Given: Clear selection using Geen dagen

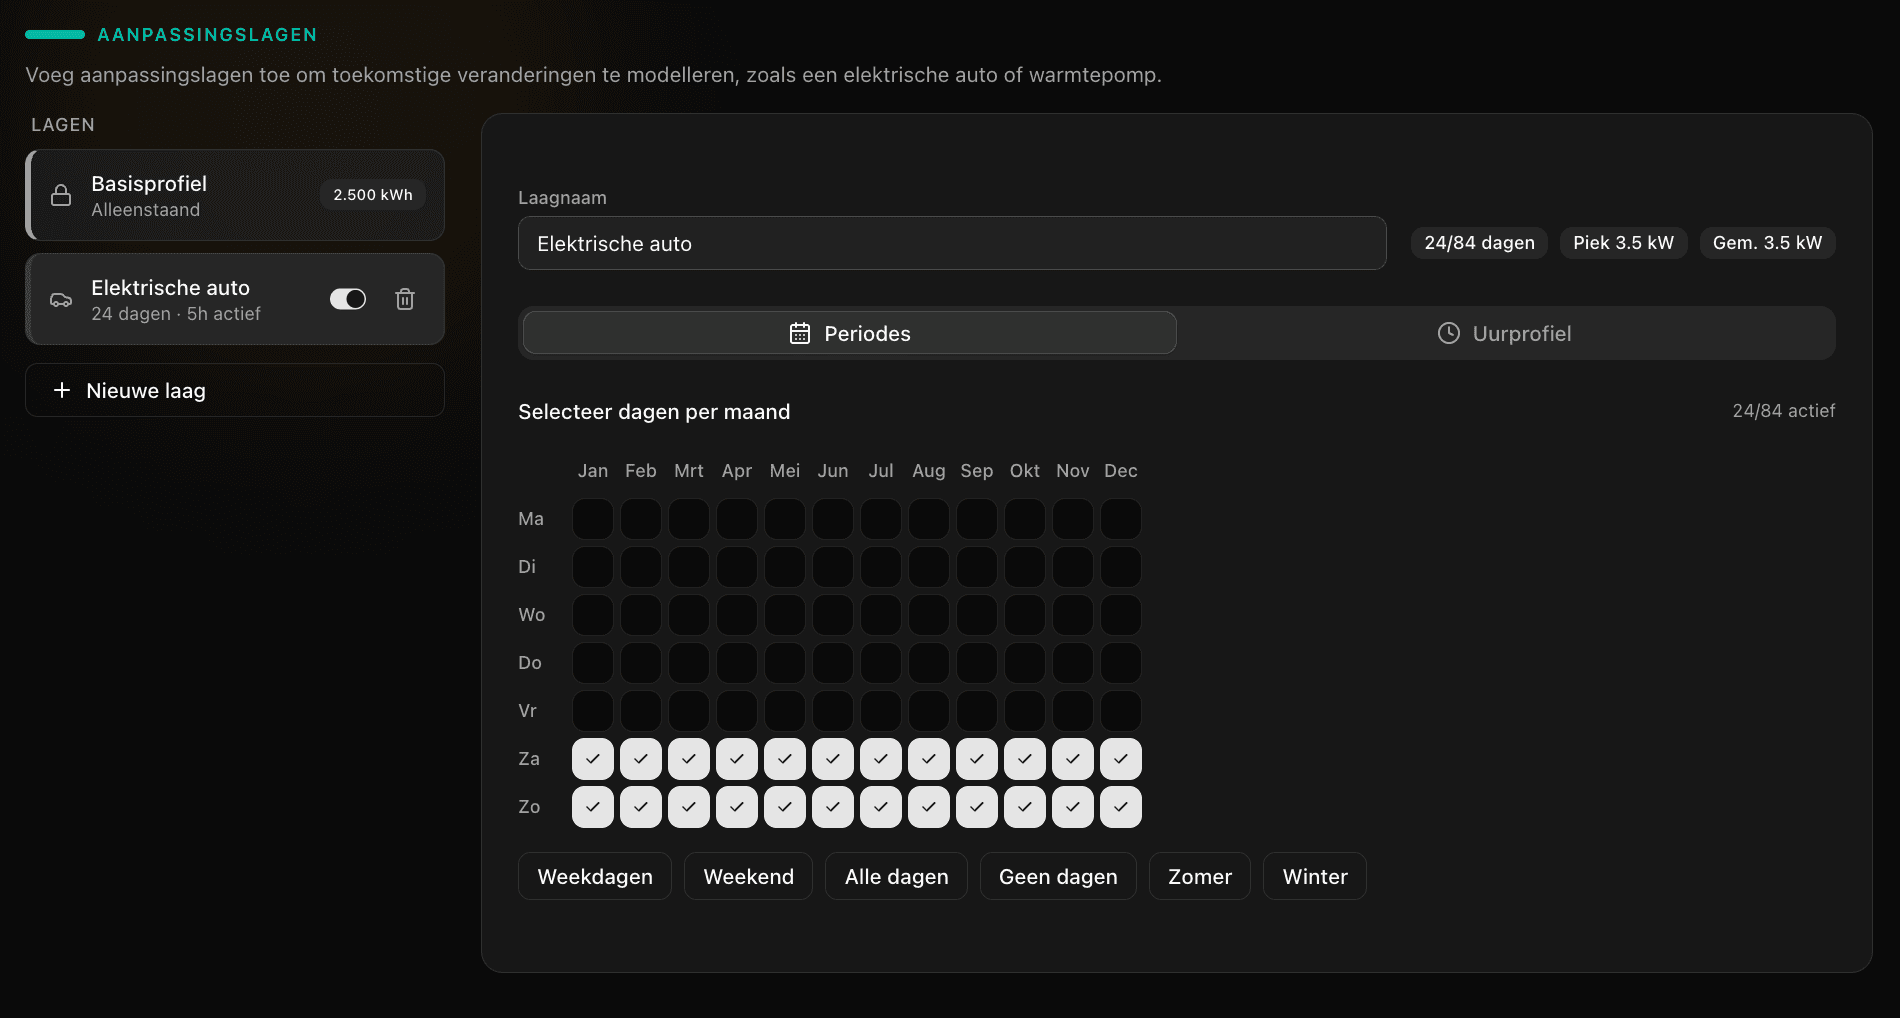Looking at the screenshot, I should [1057, 876].
